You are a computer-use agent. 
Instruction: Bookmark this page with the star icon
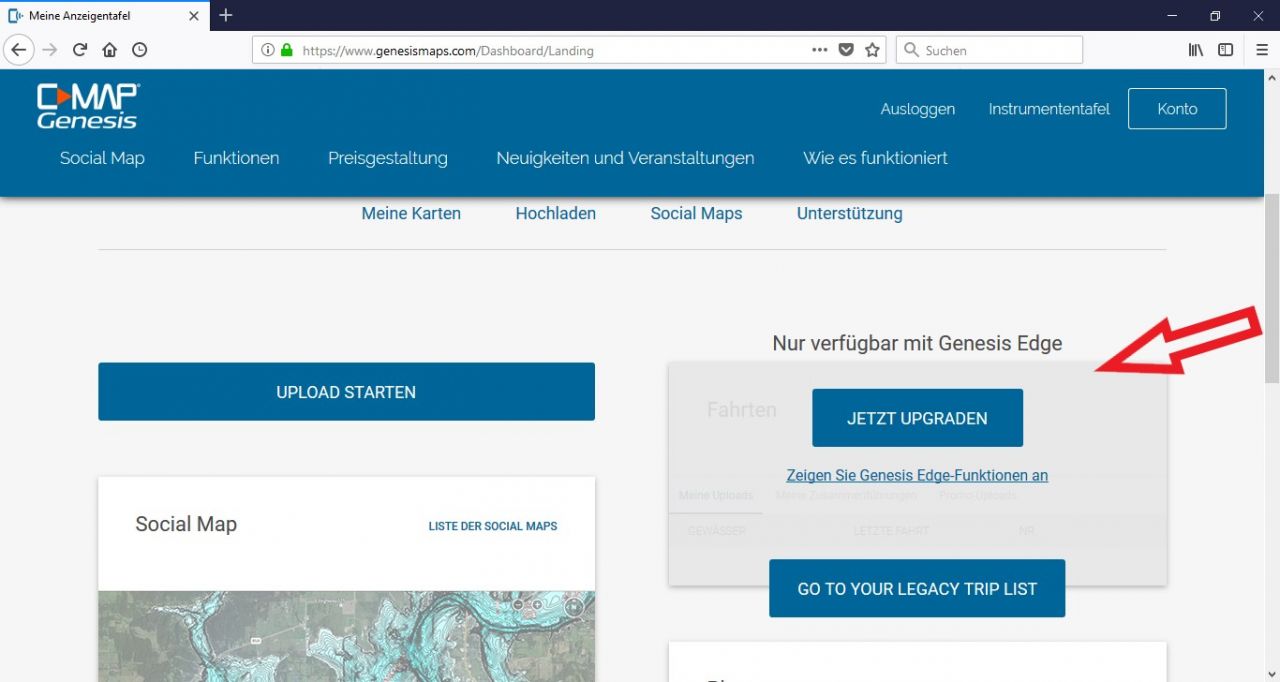(x=872, y=50)
